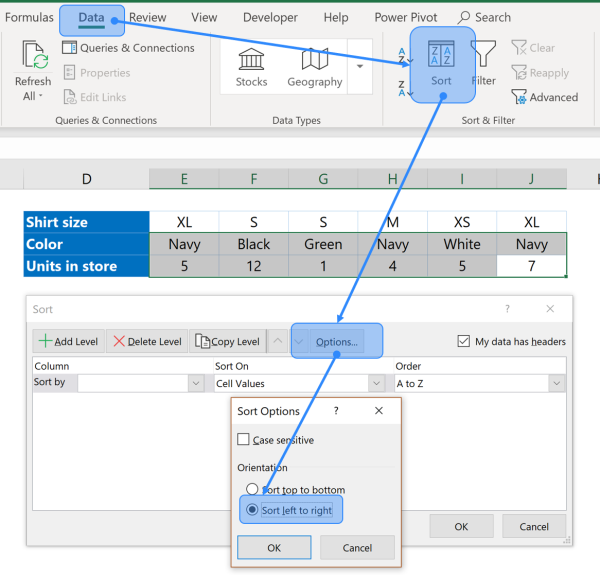This screenshot has height=579, width=600.
Task: Click the Filter funnel icon
Action: 484,62
